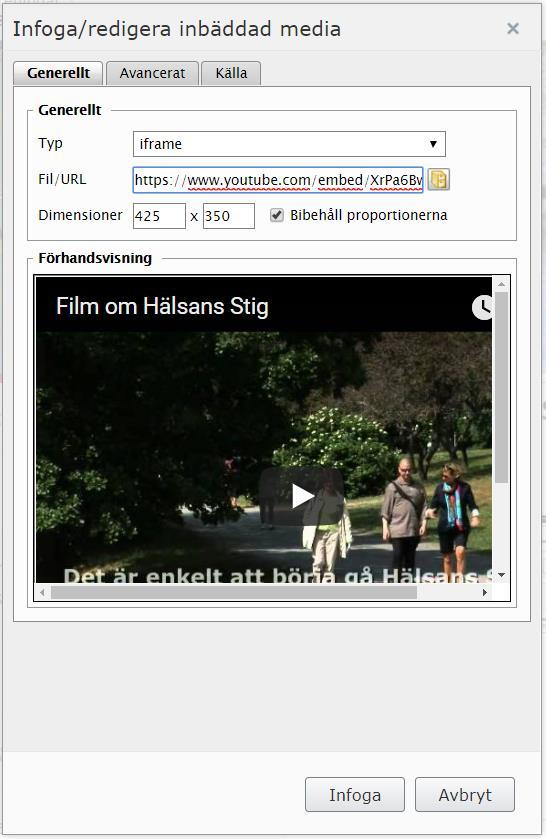Viewport: 546px width, 839px height.
Task: Click the browse file icon beside Fil/URL
Action: (x=438, y=179)
